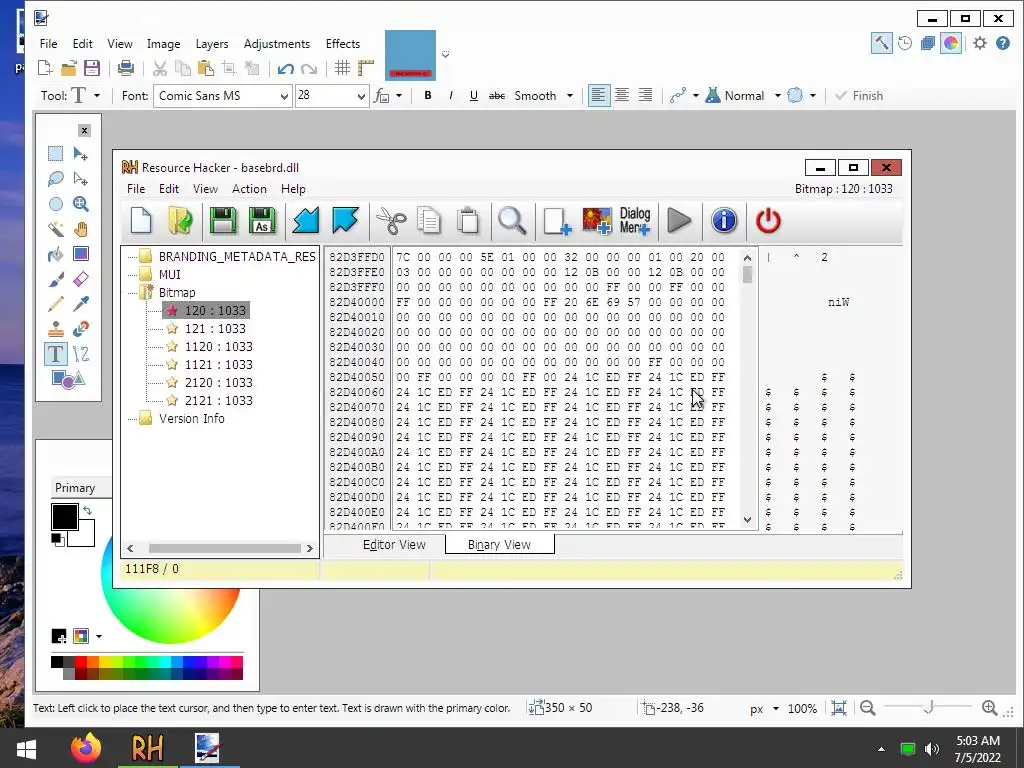
Task: Open the Normal blend mode dropdown
Action: pos(777,95)
